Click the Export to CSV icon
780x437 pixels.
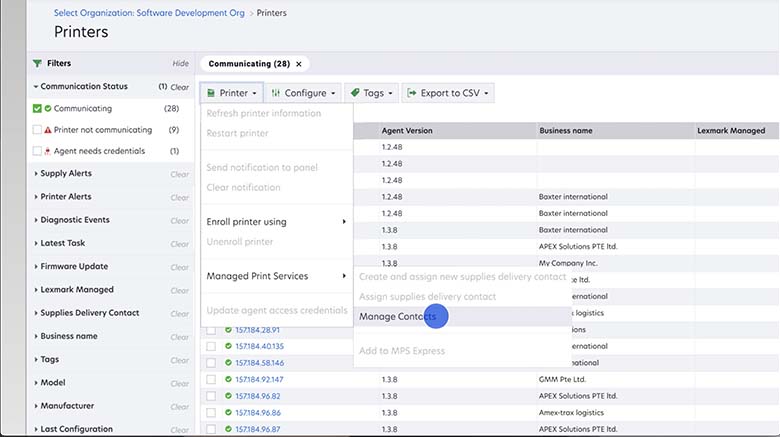pos(412,93)
